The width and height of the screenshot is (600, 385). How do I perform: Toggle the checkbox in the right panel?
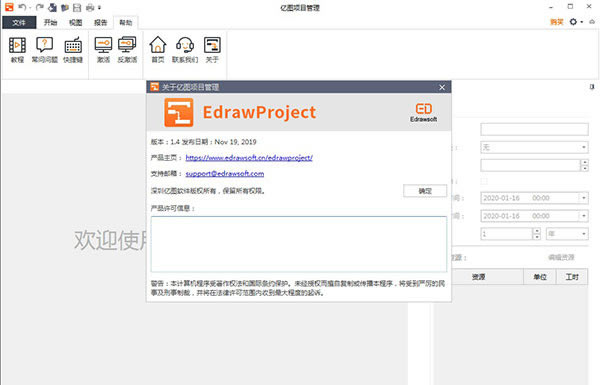[484, 181]
